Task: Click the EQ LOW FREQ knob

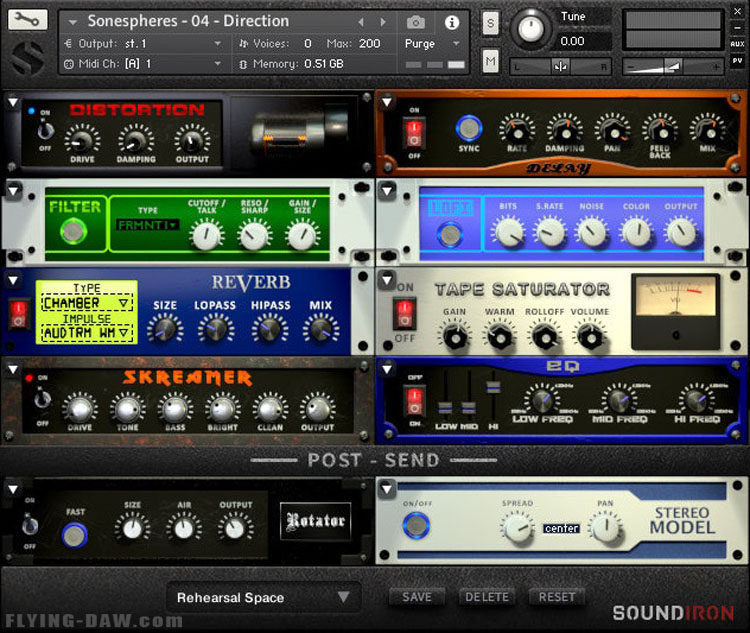Action: (541, 400)
